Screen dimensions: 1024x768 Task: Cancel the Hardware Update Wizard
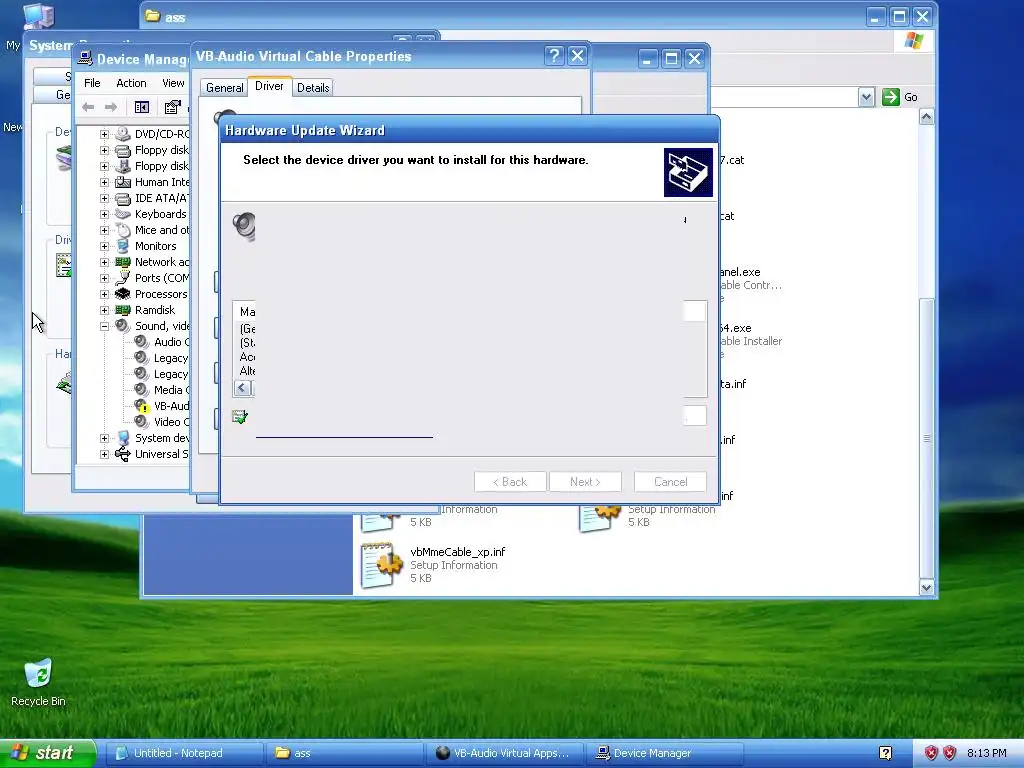point(670,482)
